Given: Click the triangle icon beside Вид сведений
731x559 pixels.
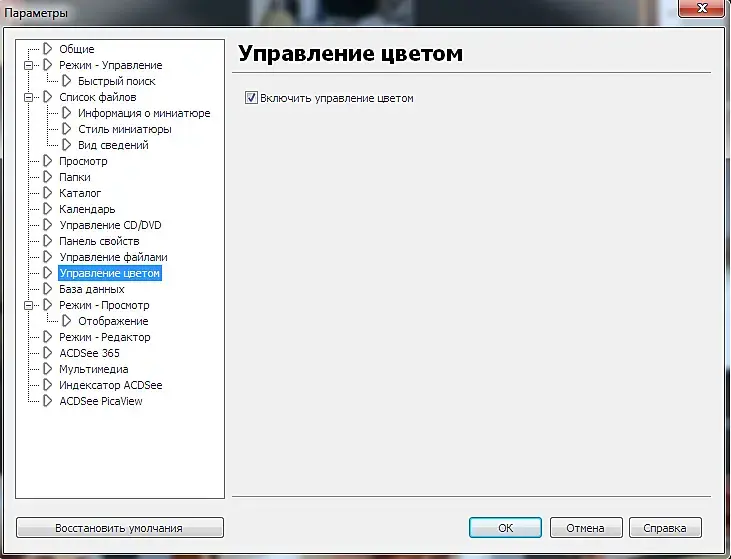Looking at the screenshot, I should coord(67,145).
